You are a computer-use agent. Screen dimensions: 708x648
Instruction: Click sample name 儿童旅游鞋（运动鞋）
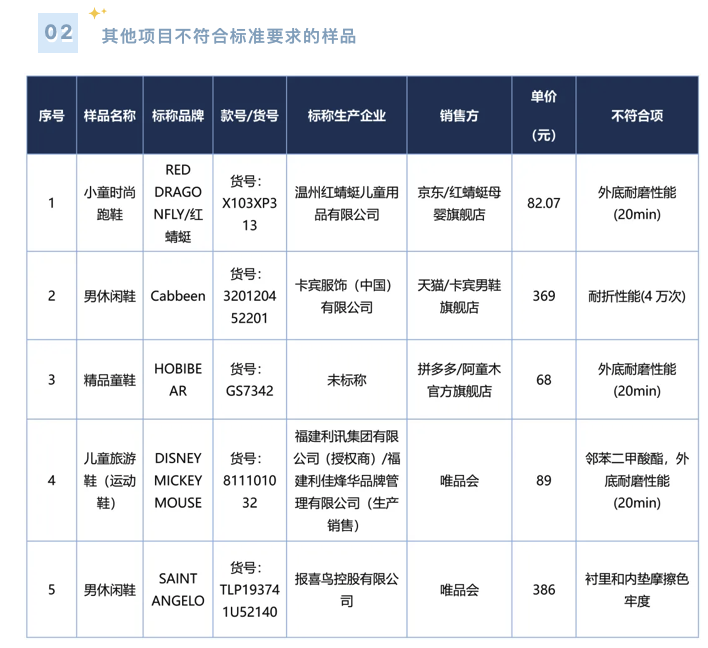[x=110, y=480]
